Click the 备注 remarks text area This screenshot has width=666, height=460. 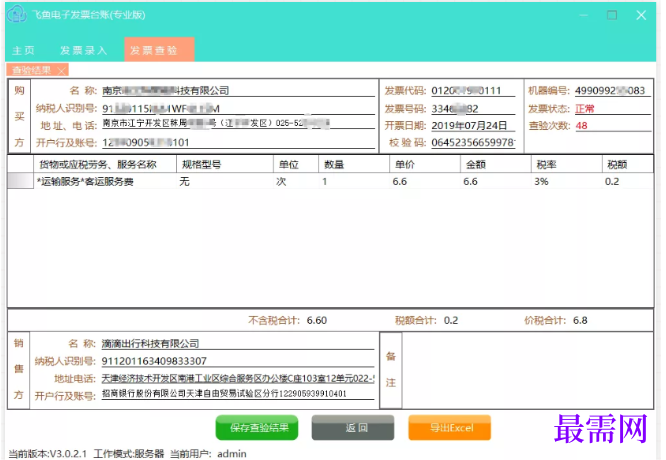(528, 370)
